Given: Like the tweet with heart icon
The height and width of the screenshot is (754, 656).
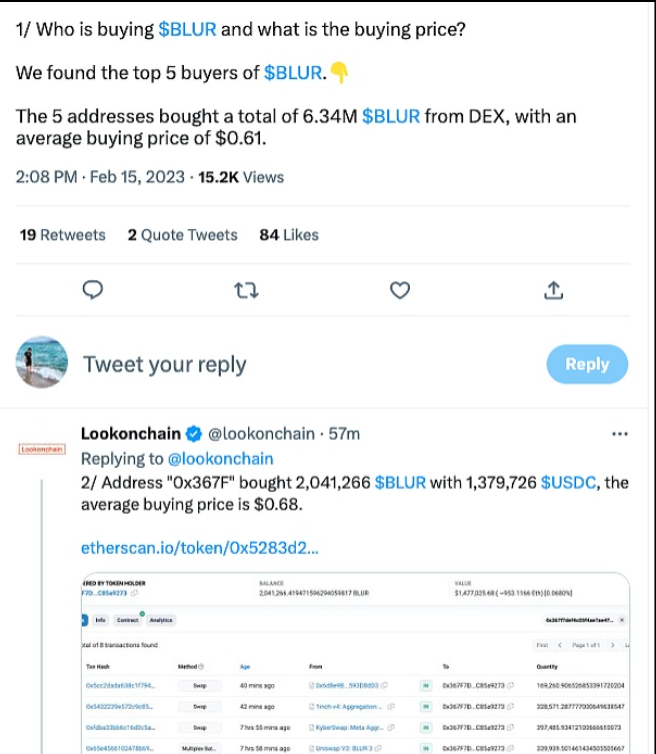Looking at the screenshot, I should click(399, 290).
